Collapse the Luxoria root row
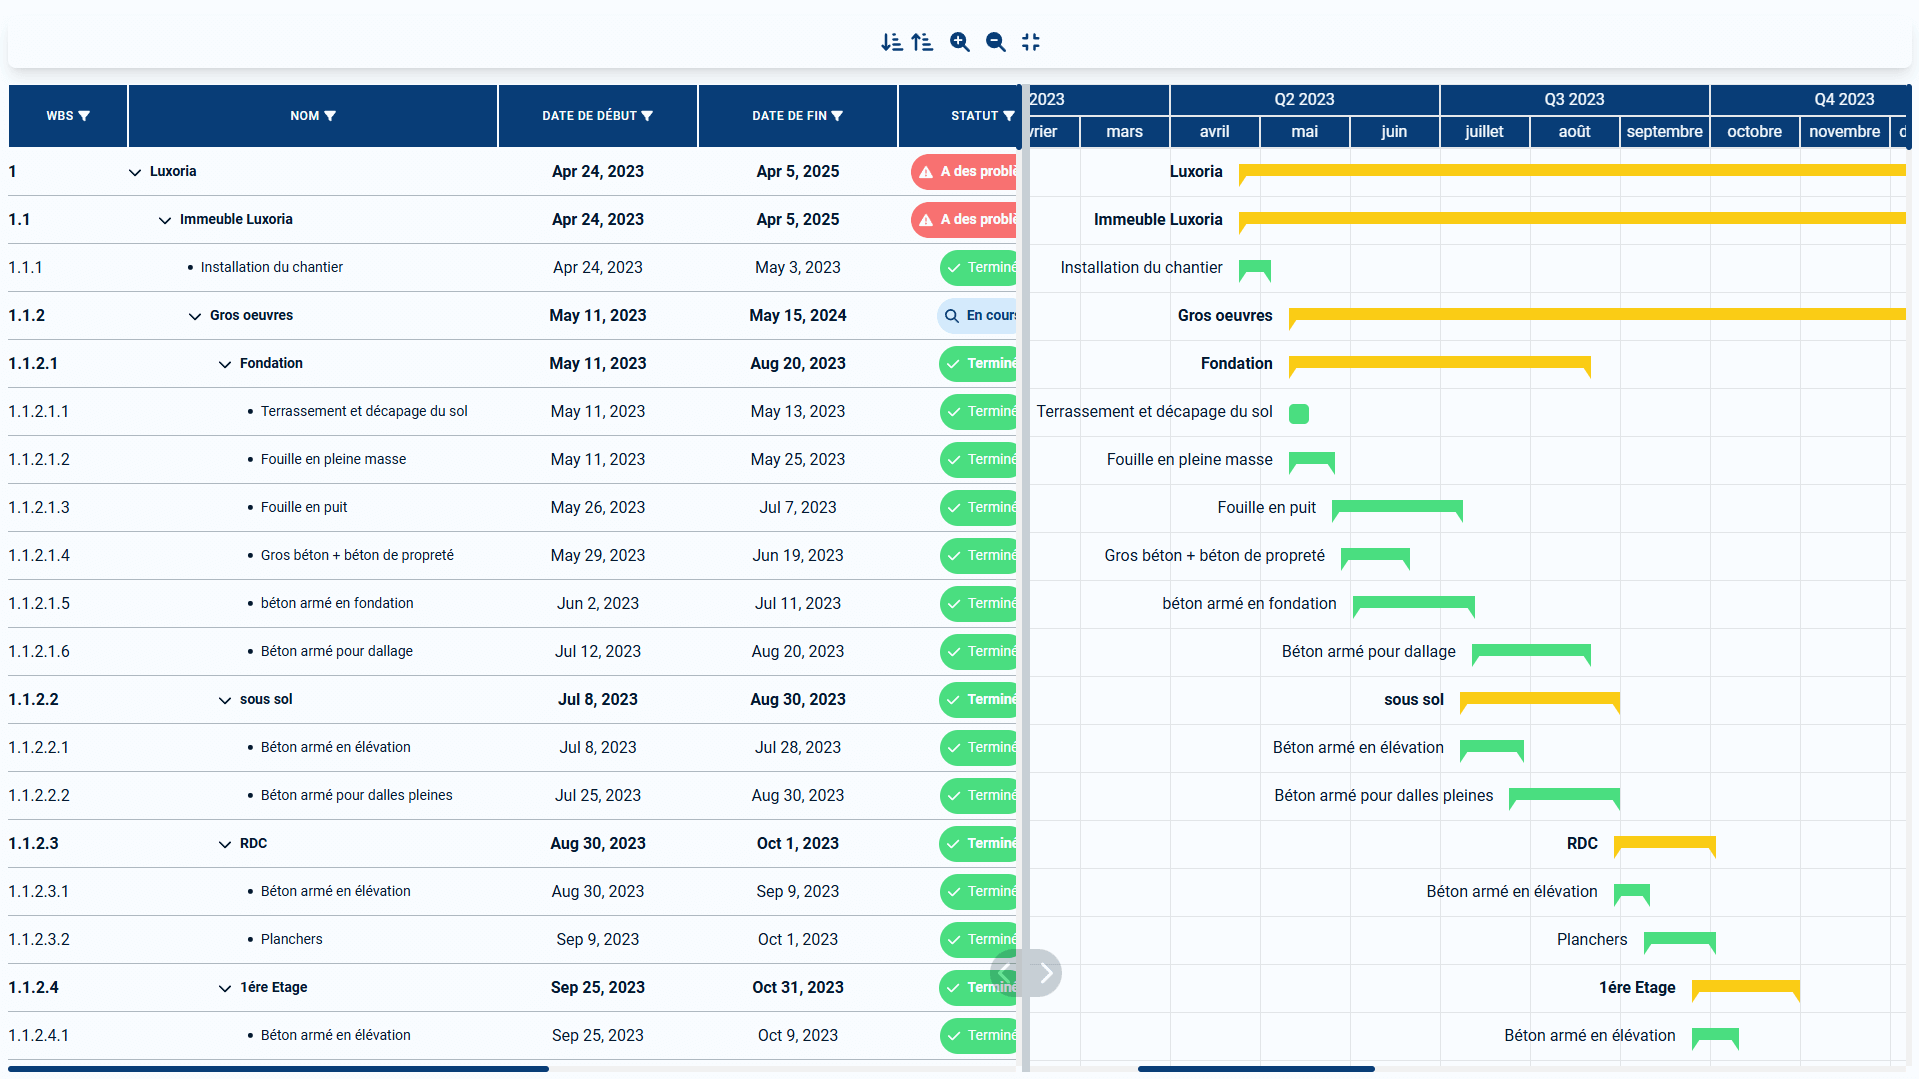This screenshot has height=1079, width=1919. click(x=135, y=172)
